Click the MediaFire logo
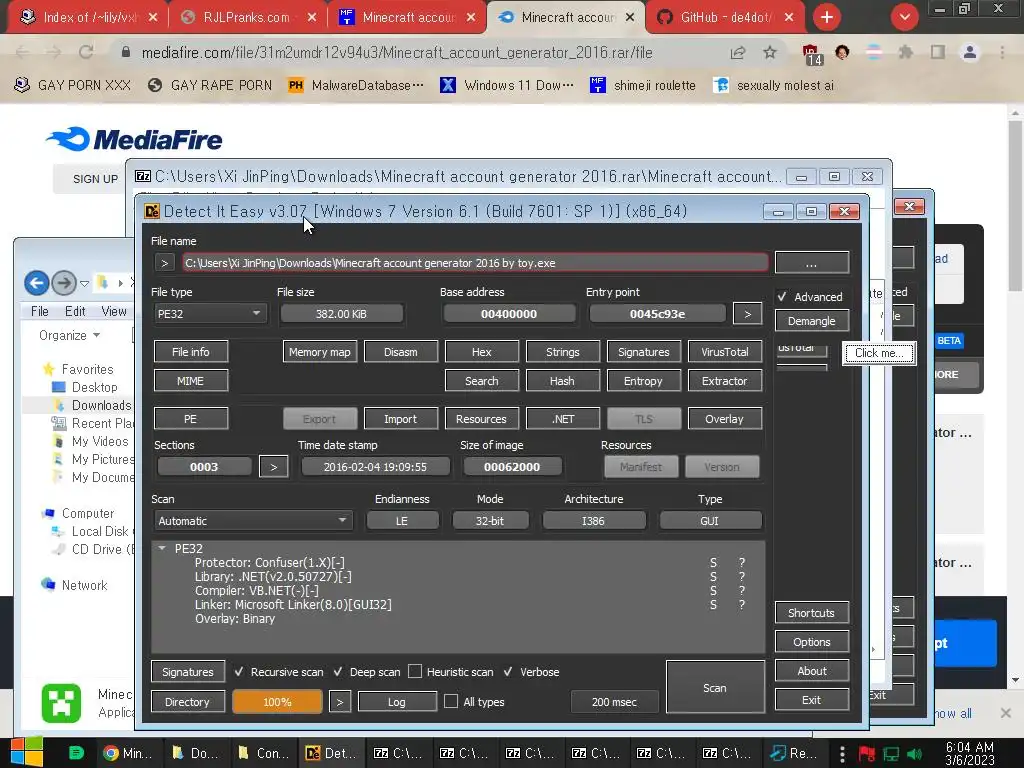The image size is (1024, 768). point(134,139)
